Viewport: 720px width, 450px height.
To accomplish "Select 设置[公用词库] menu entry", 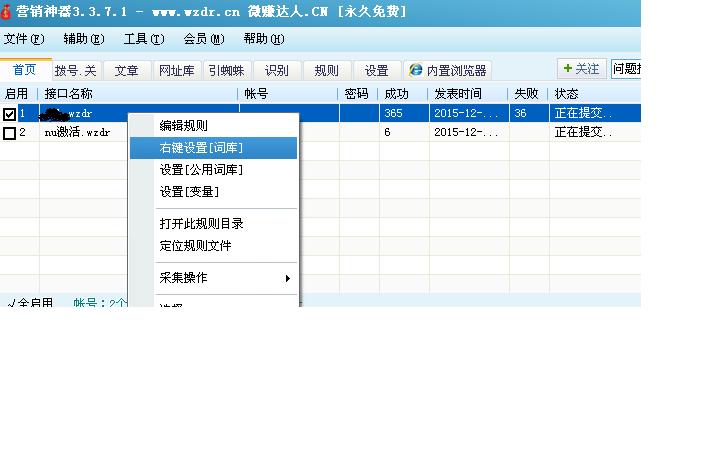I will pyautogui.click(x=201, y=170).
